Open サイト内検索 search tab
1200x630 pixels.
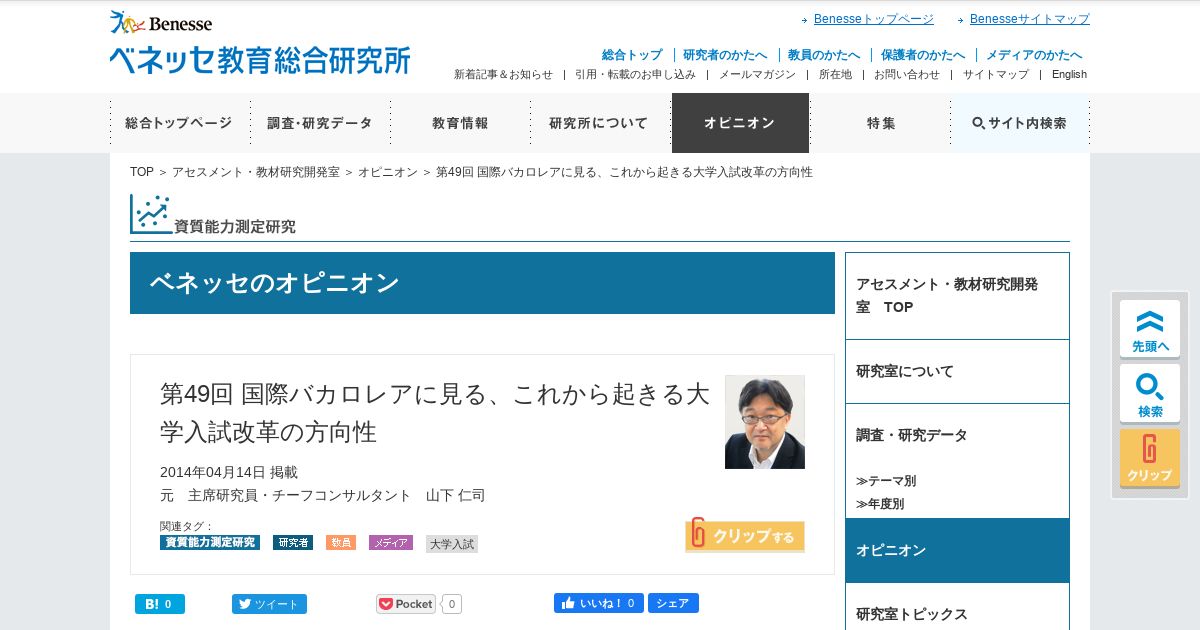pos(1020,123)
